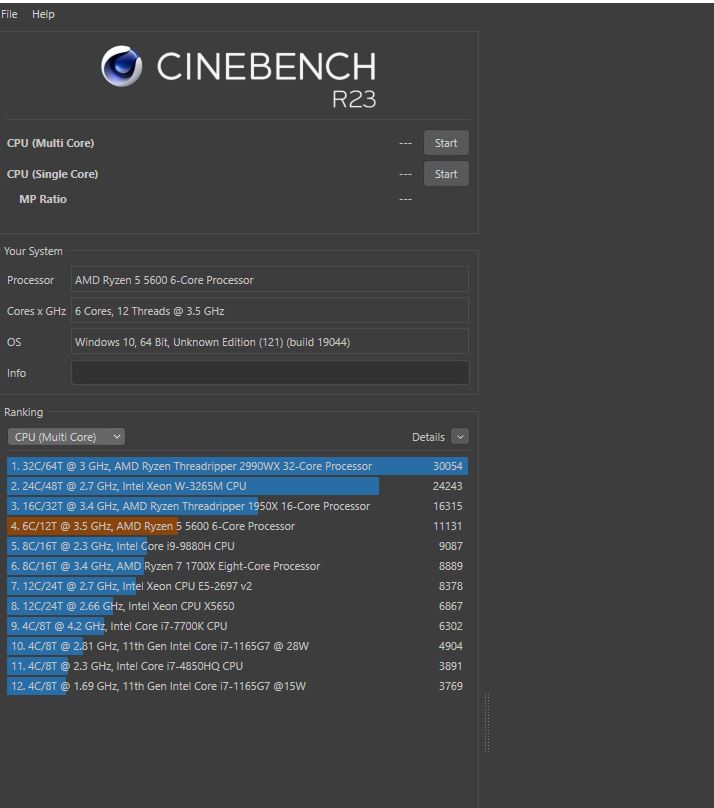Open the Help menu
This screenshot has height=808, width=714.
[43, 14]
